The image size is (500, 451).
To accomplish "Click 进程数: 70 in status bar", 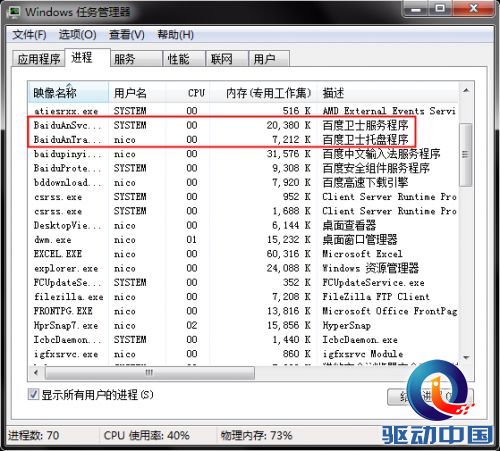I will (x=34, y=435).
